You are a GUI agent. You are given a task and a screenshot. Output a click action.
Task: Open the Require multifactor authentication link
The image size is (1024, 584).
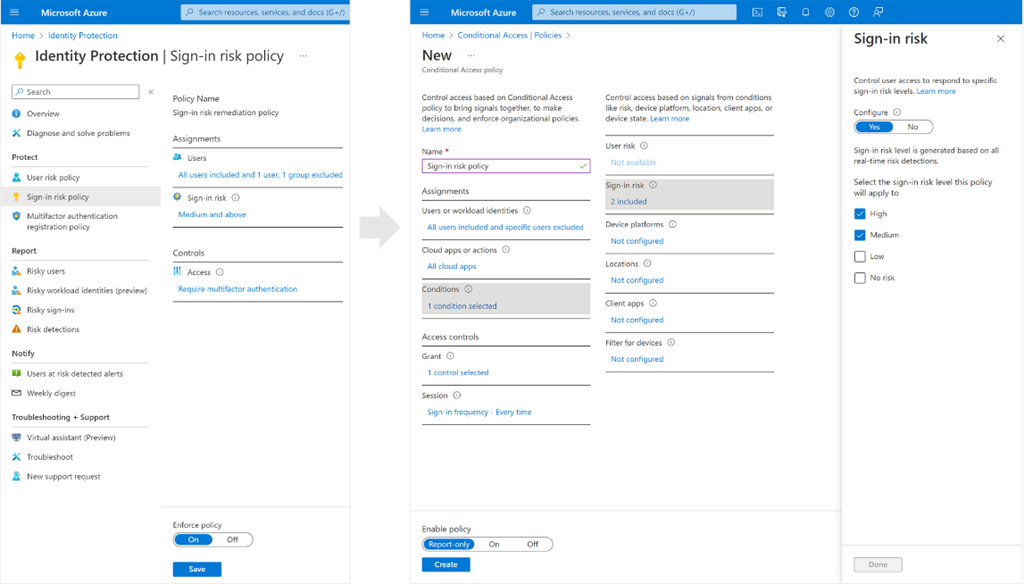pyautogui.click(x=237, y=289)
